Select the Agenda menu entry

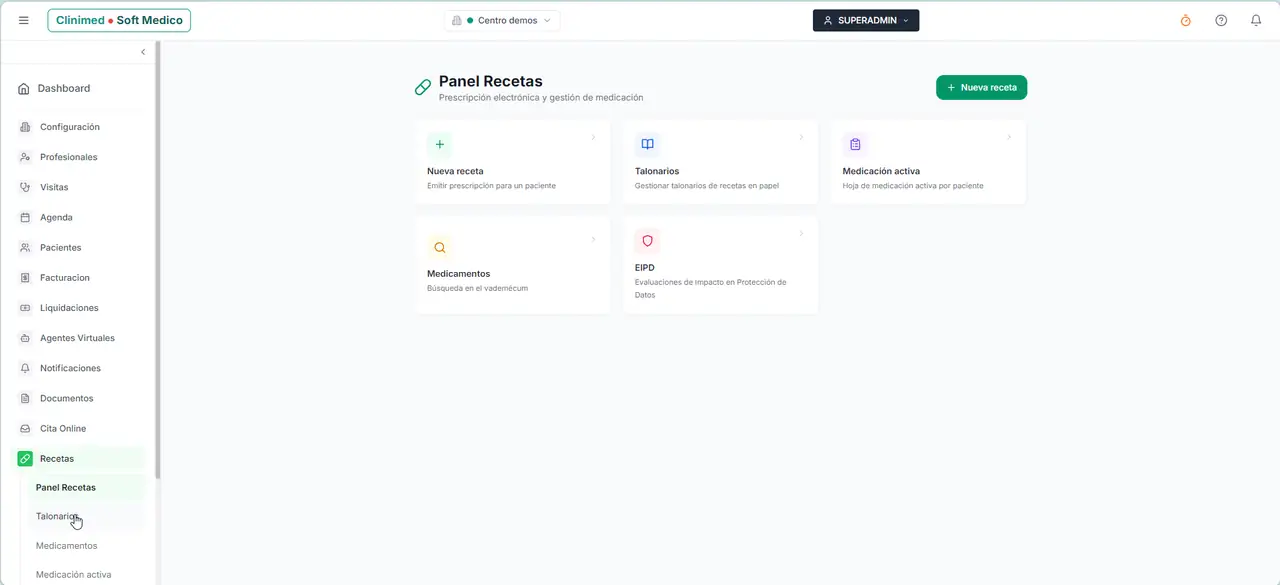(x=56, y=217)
